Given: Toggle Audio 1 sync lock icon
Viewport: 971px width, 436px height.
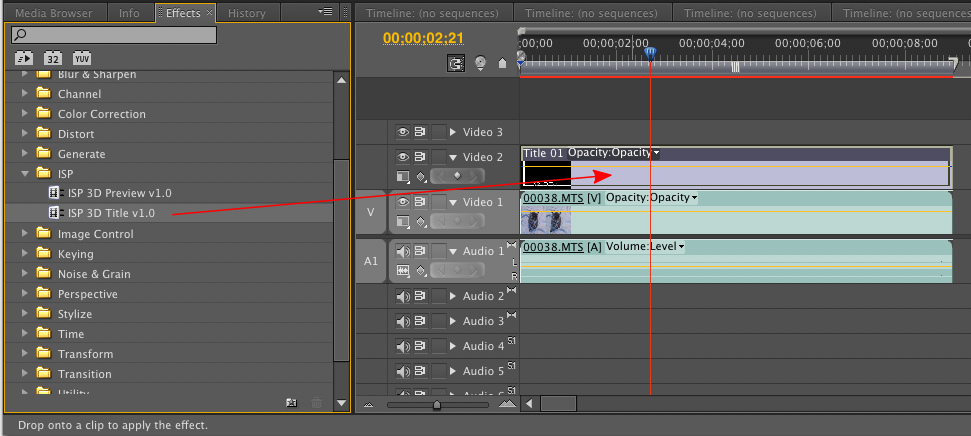Looking at the screenshot, I should pyautogui.click(x=421, y=251).
